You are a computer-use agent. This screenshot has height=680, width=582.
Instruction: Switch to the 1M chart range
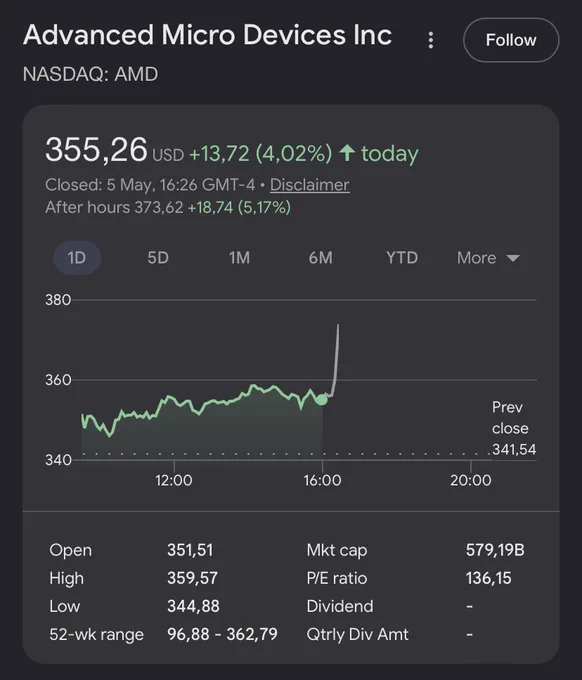click(239, 258)
